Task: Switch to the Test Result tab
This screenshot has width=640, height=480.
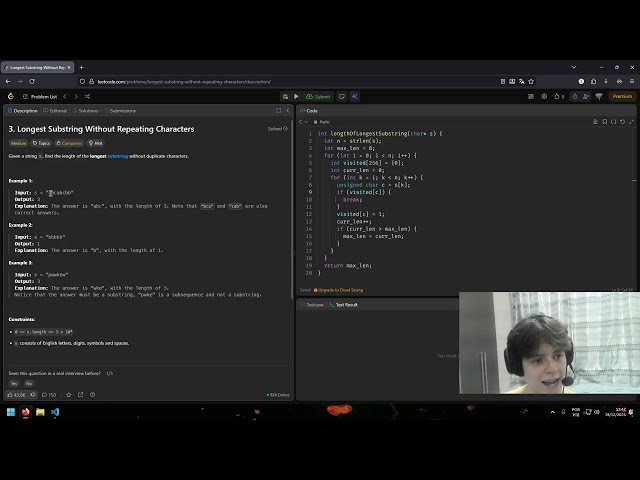Action: click(344, 305)
